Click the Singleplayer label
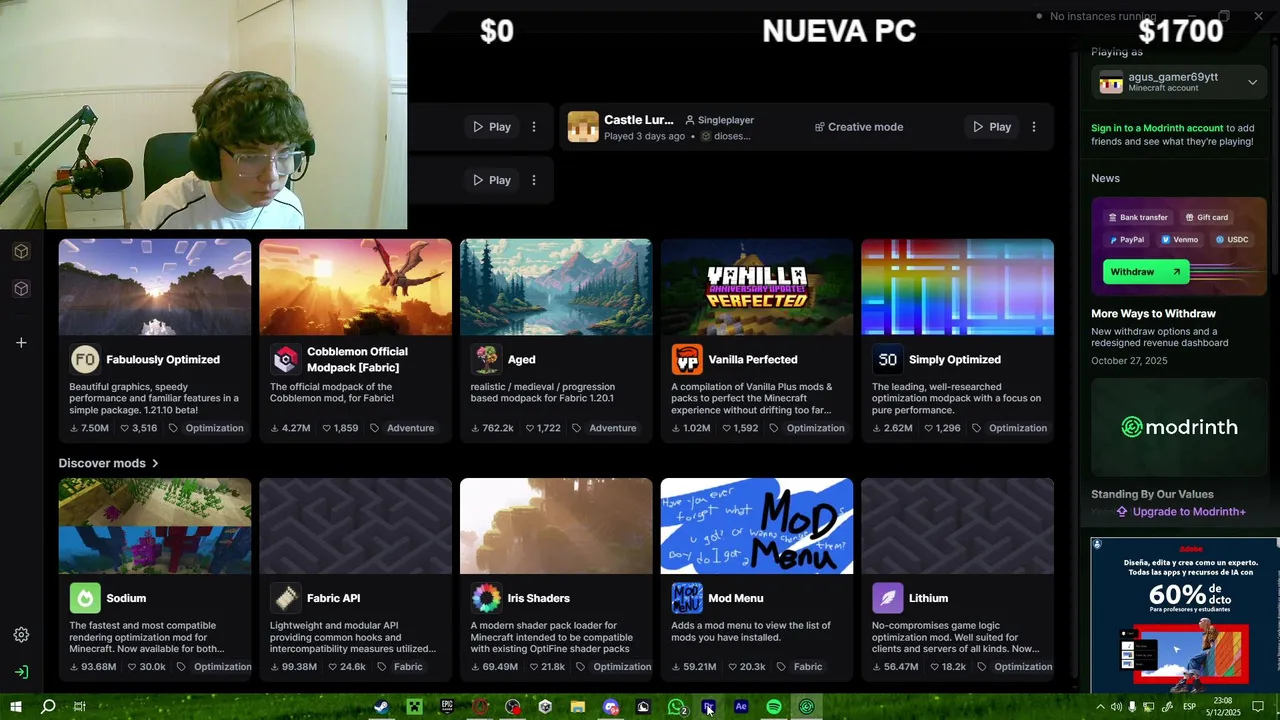The width and height of the screenshot is (1280, 720). click(x=719, y=120)
